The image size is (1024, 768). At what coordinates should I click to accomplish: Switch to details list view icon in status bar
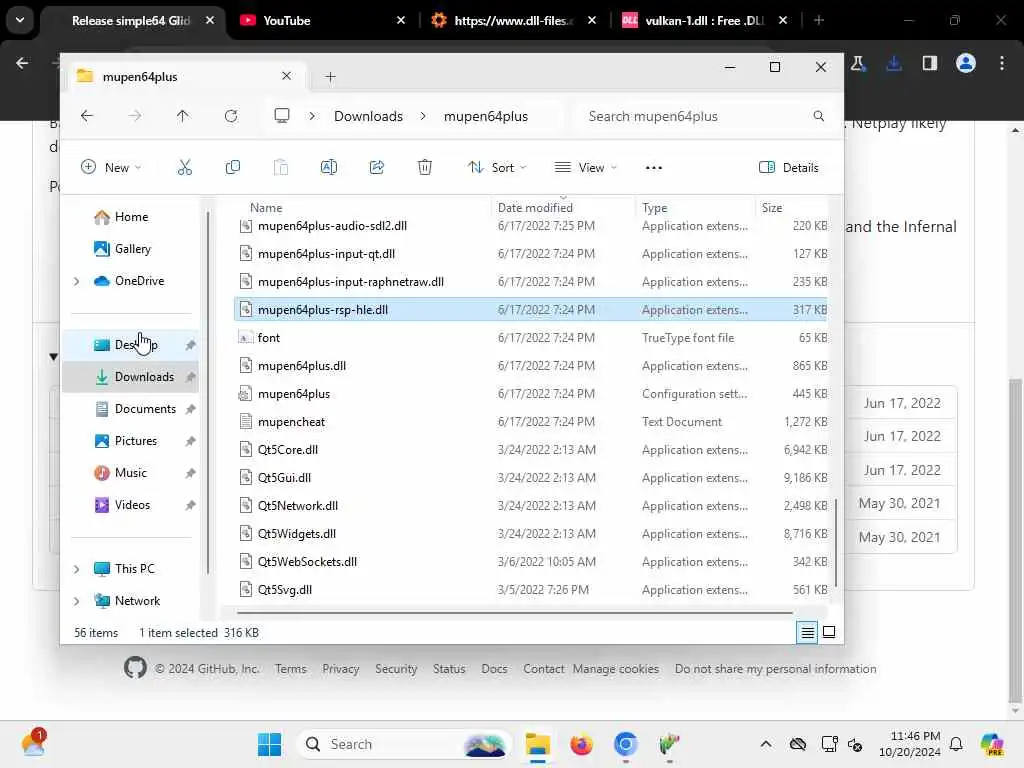pyautogui.click(x=807, y=632)
